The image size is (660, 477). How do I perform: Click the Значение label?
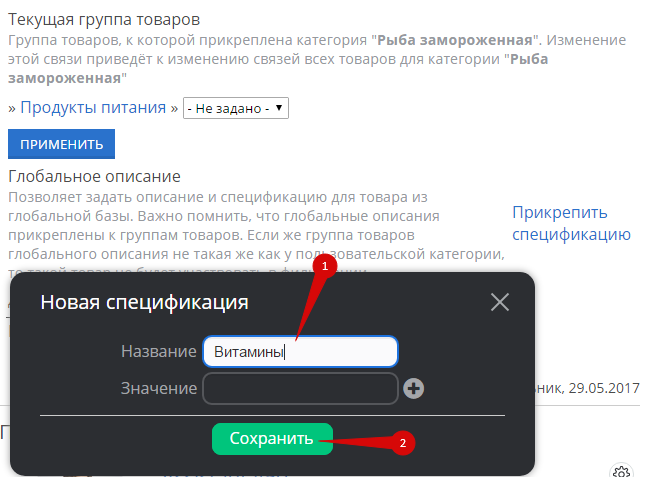tap(158, 389)
